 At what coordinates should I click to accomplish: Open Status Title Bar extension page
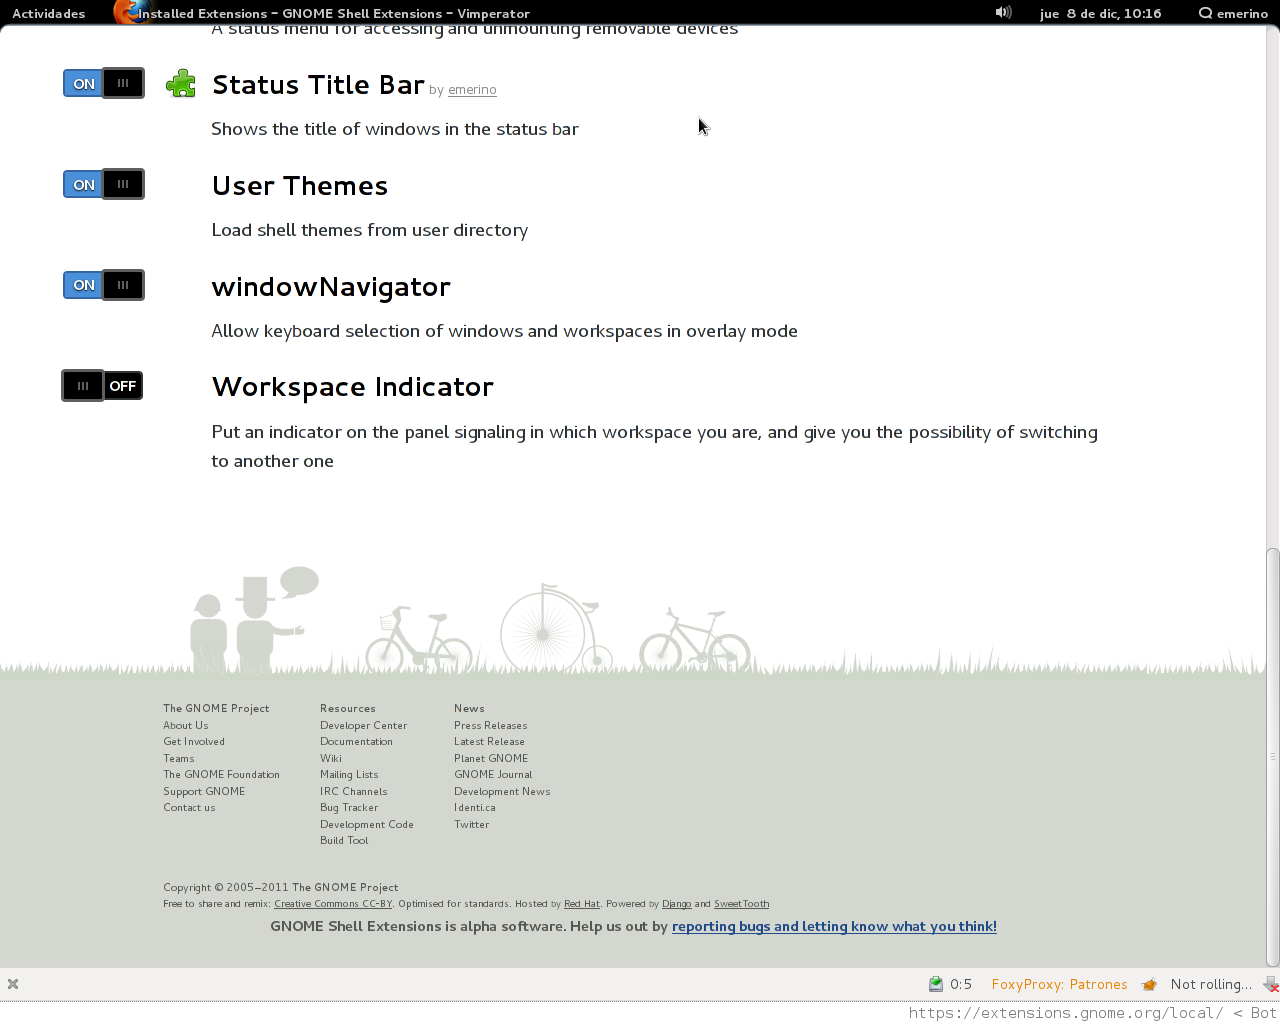pos(318,85)
